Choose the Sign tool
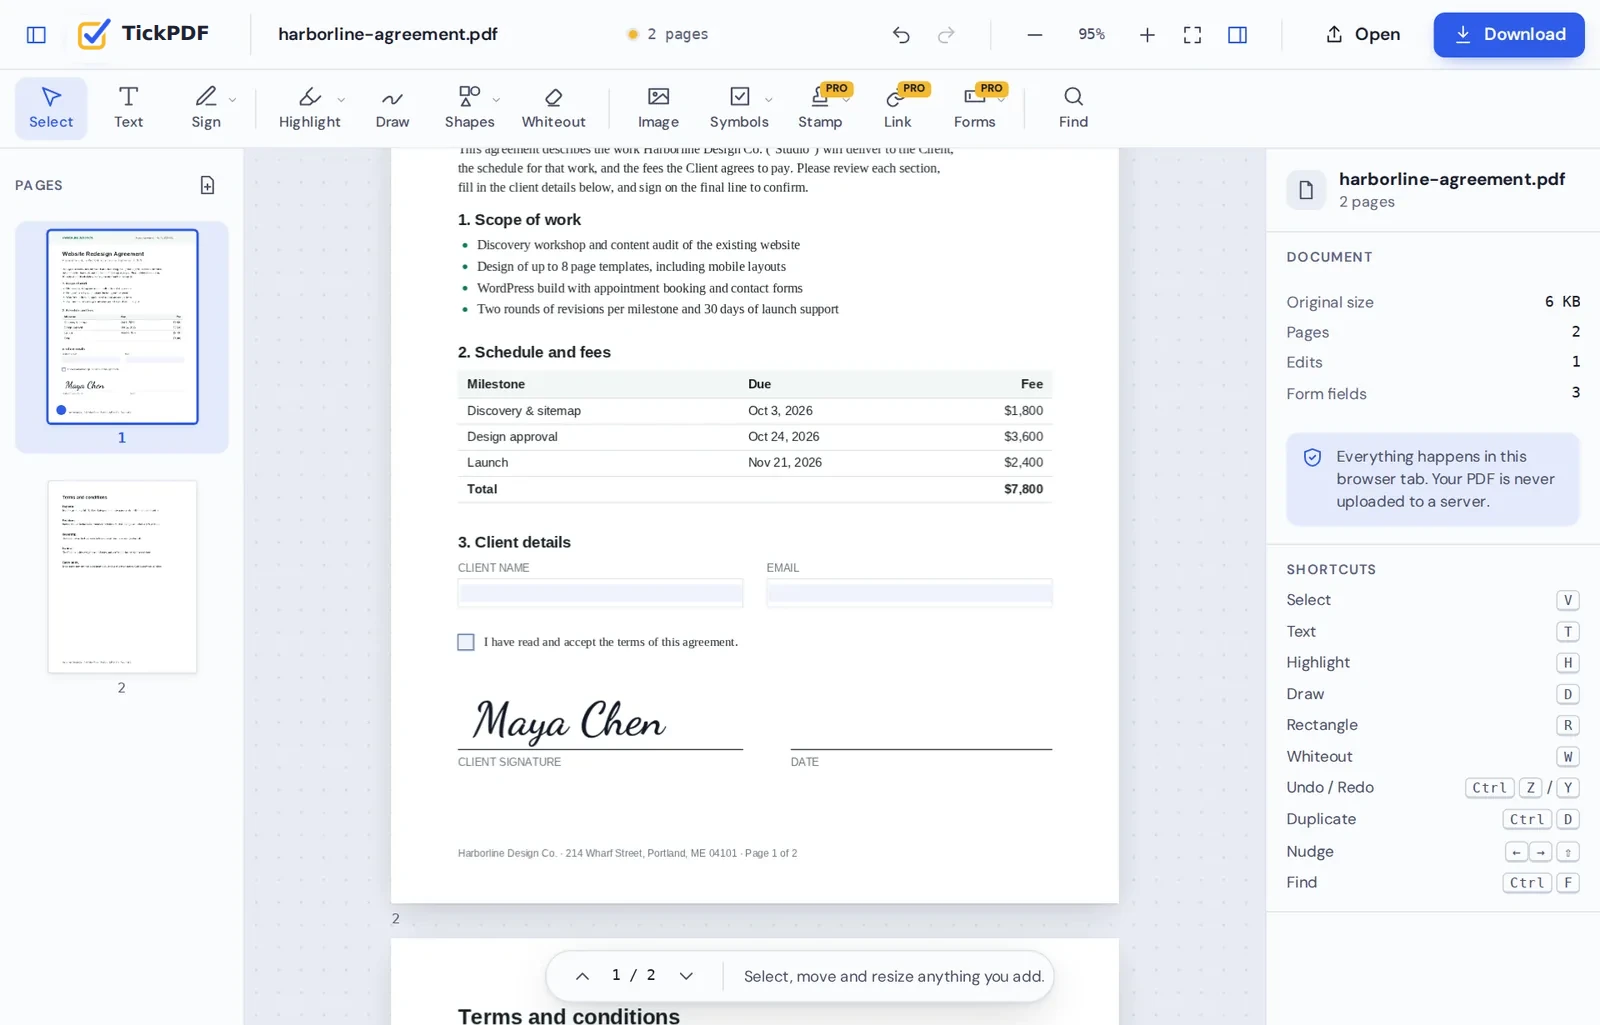Image resolution: width=1600 pixels, height=1025 pixels. [x=206, y=107]
